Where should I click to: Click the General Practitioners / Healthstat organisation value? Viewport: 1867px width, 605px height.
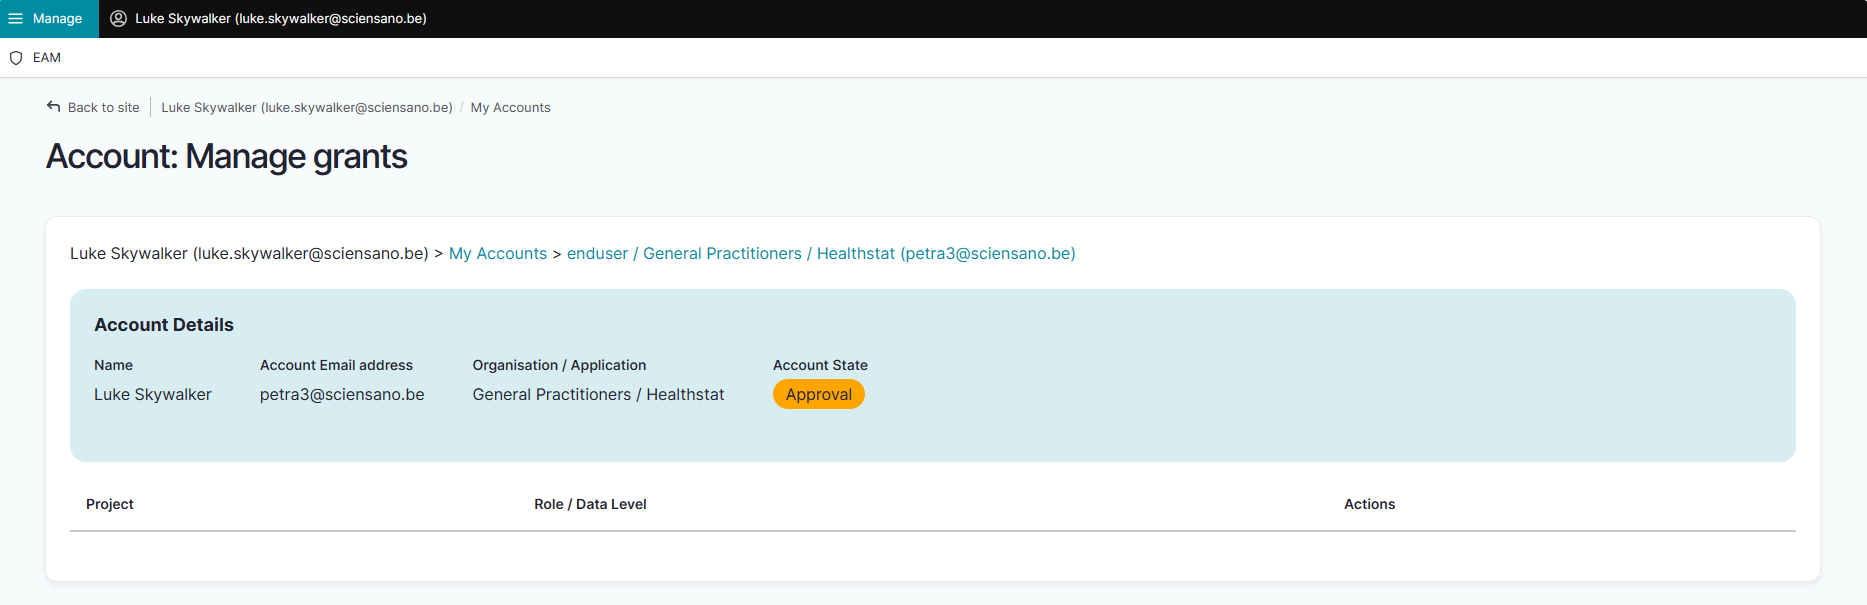coord(598,395)
